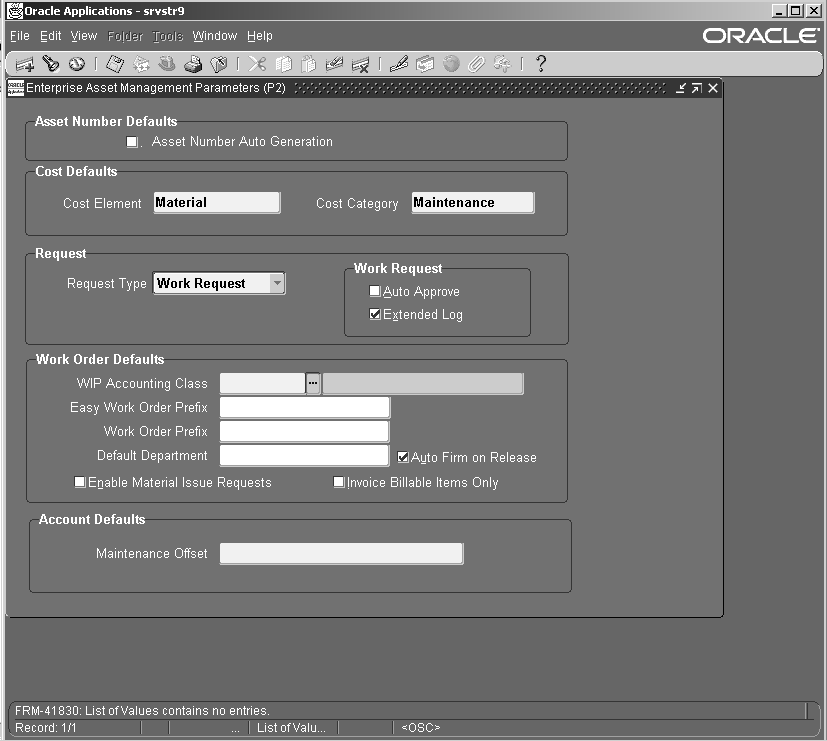
Task: Click the Copy toolbar icon
Action: [x=283, y=64]
